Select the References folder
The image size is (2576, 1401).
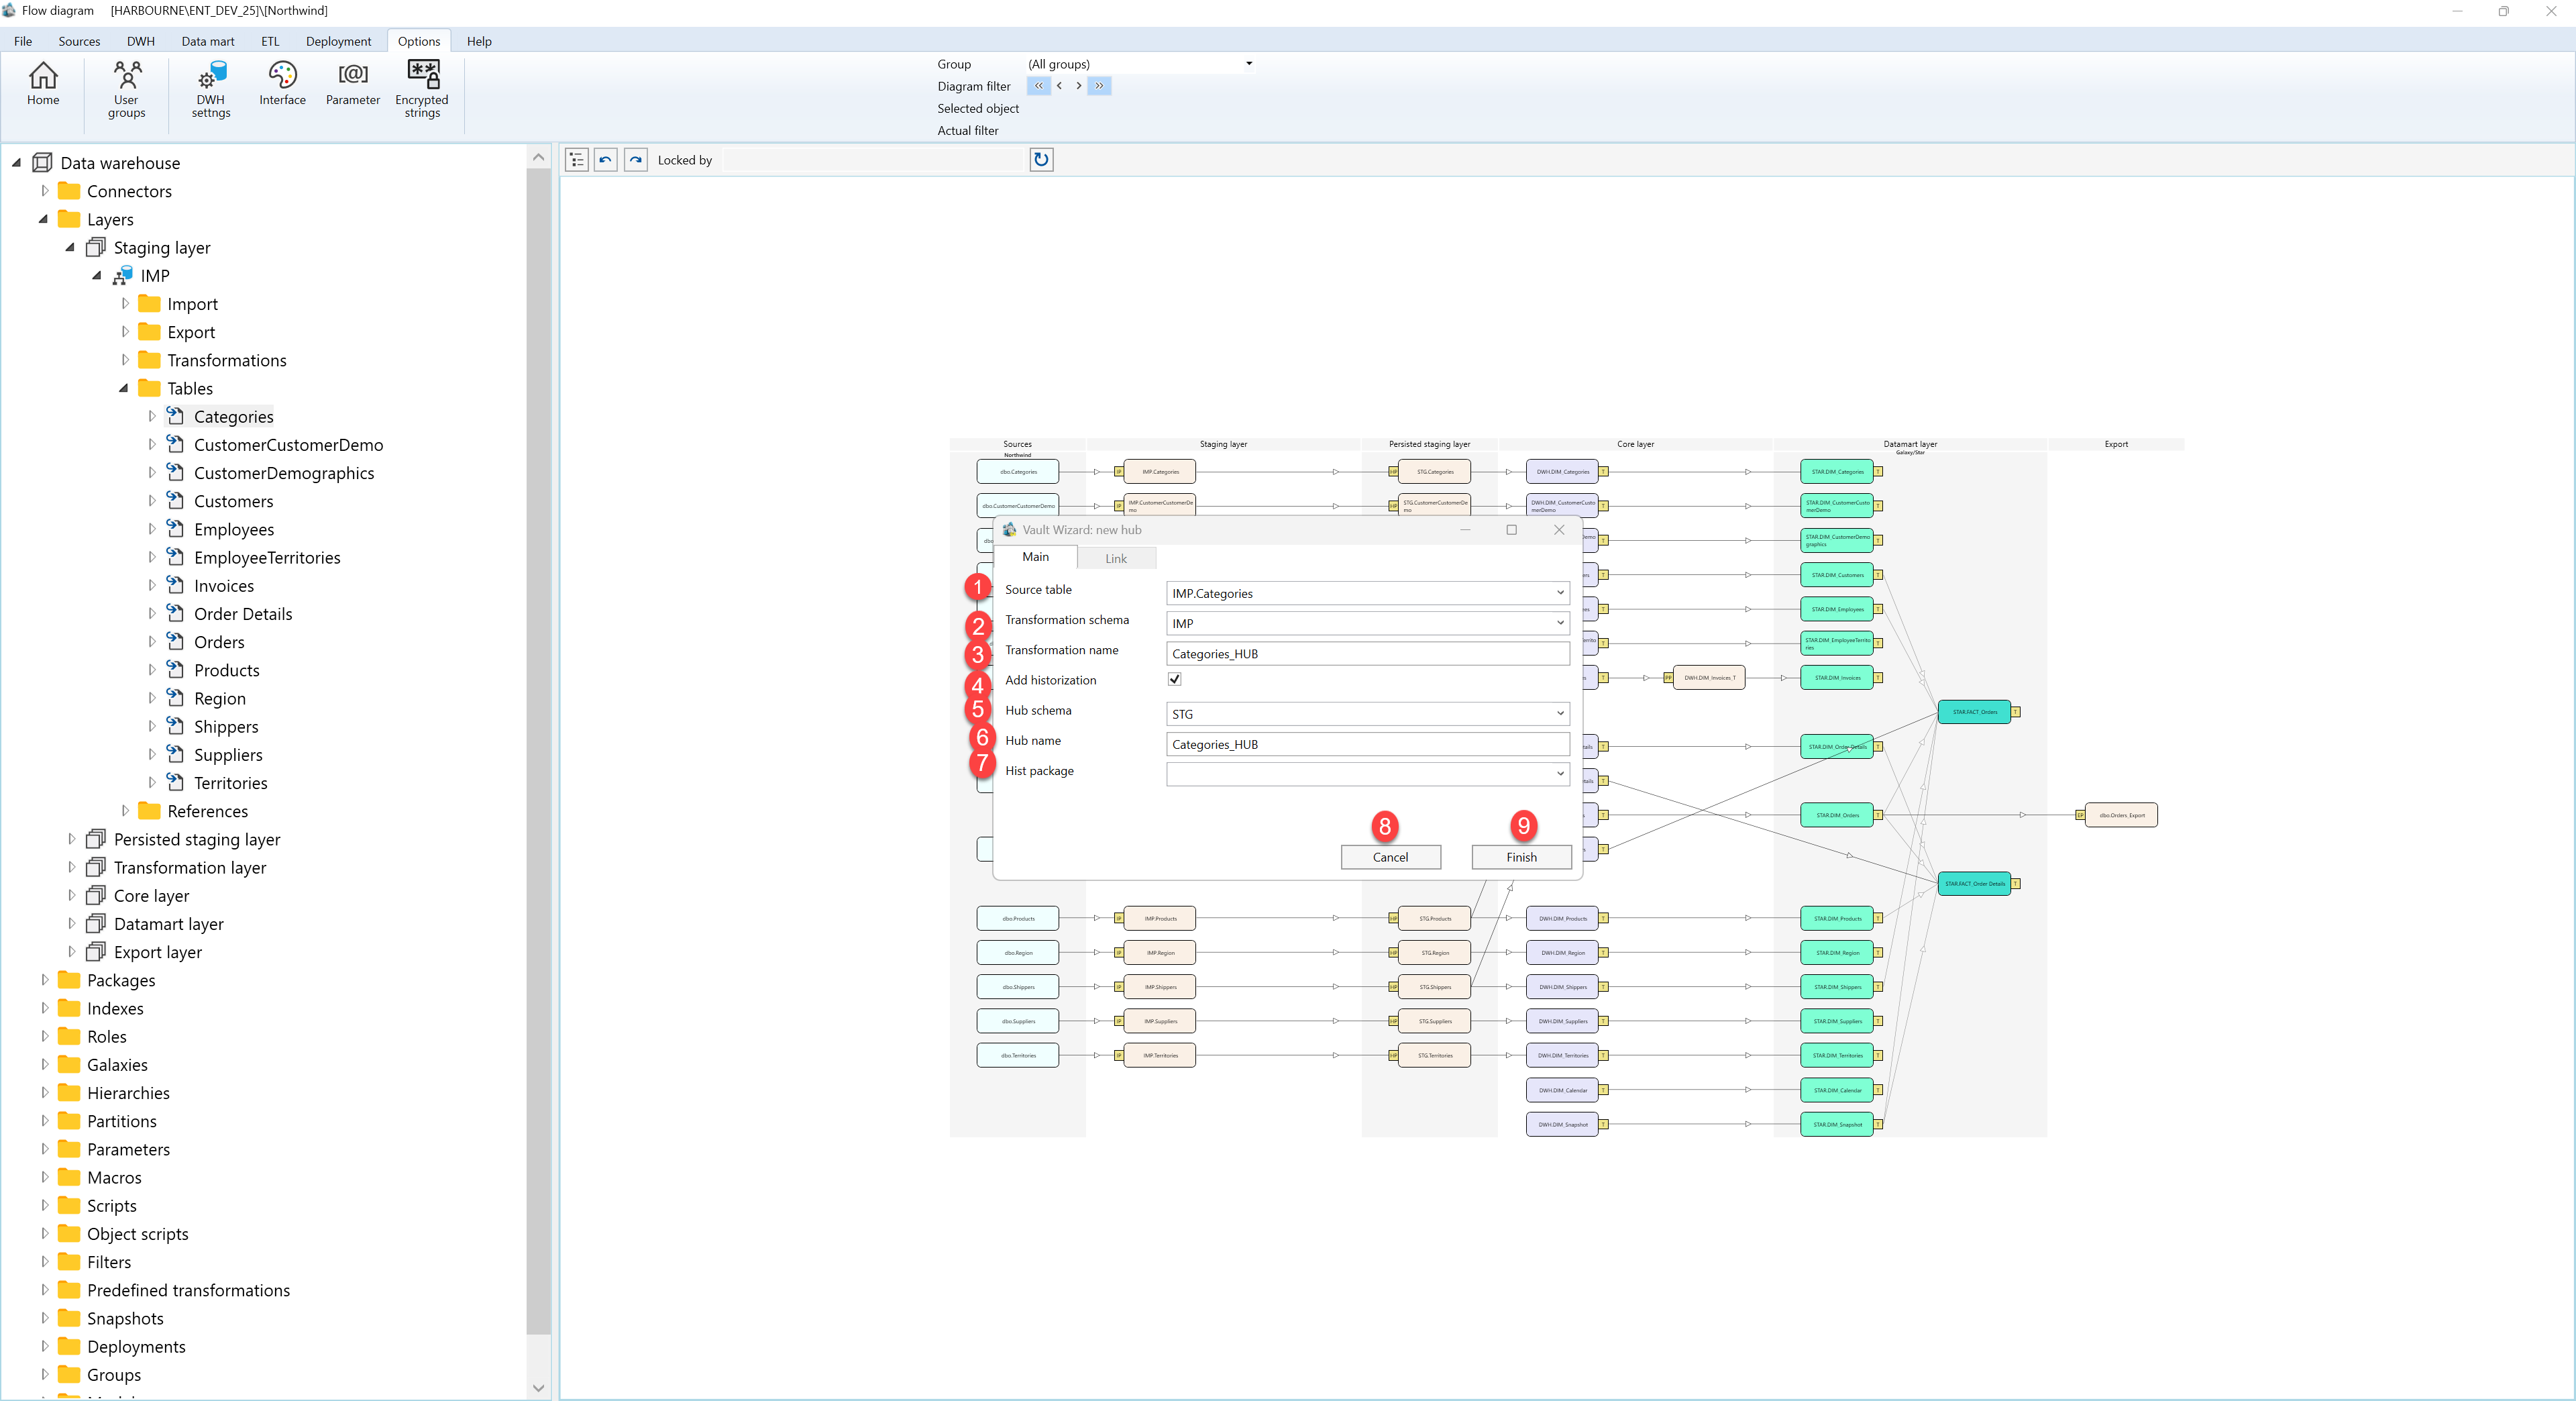coord(207,811)
